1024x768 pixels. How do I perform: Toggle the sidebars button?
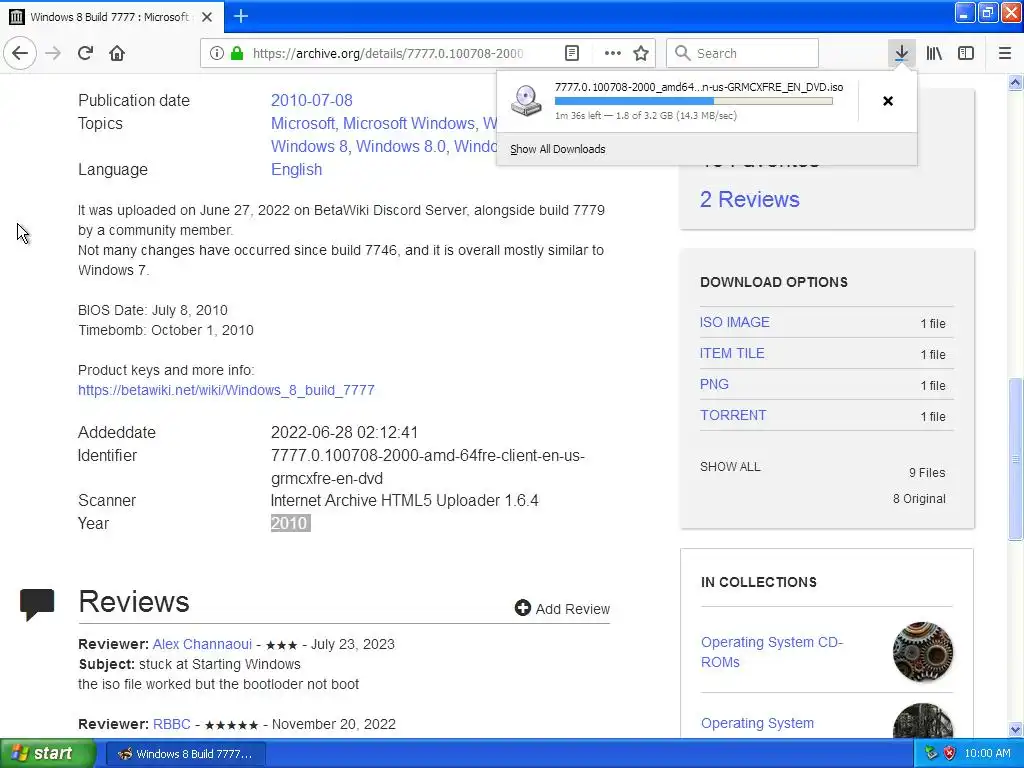coord(966,53)
